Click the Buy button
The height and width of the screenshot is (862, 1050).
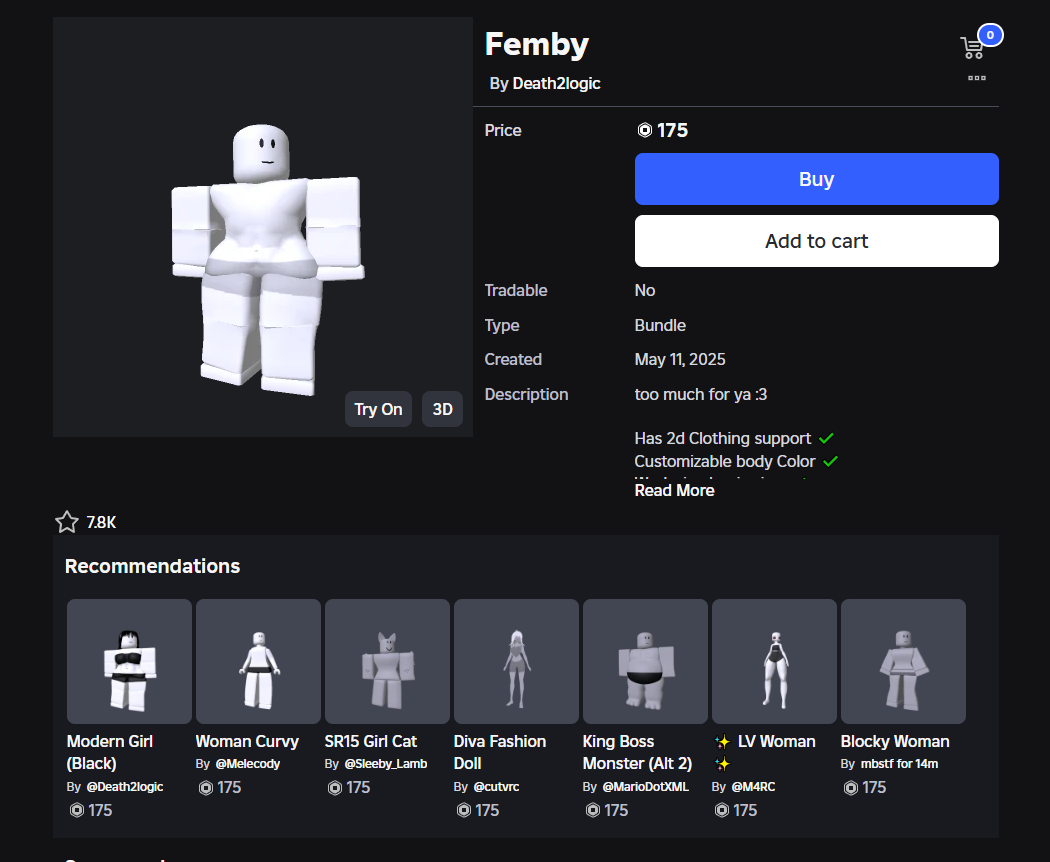click(x=816, y=179)
